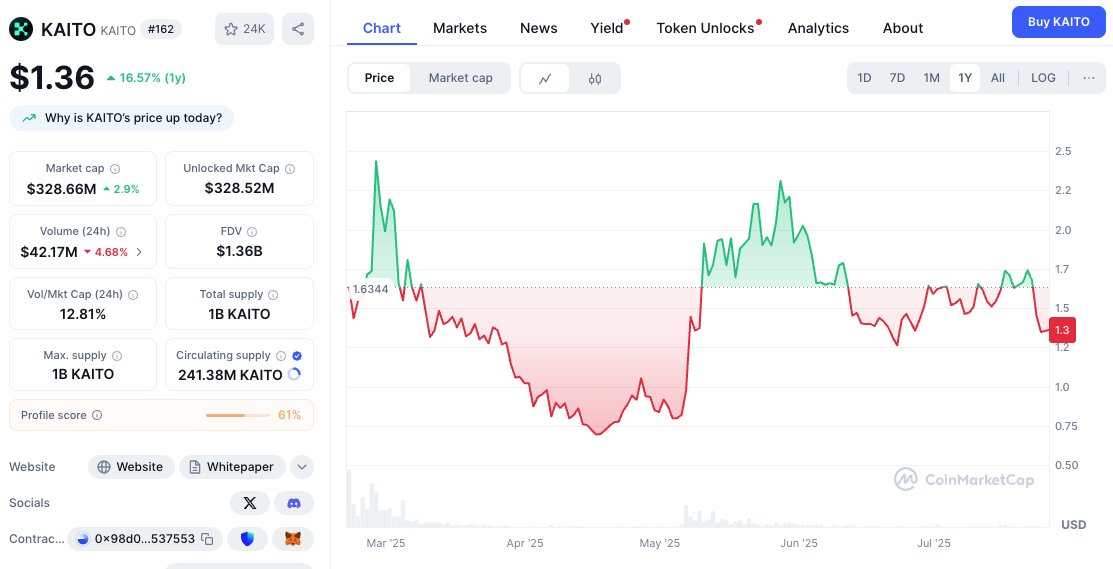Image resolution: width=1113 pixels, height=569 pixels.
Task: Switch to candlestick chart view
Action: click(595, 79)
